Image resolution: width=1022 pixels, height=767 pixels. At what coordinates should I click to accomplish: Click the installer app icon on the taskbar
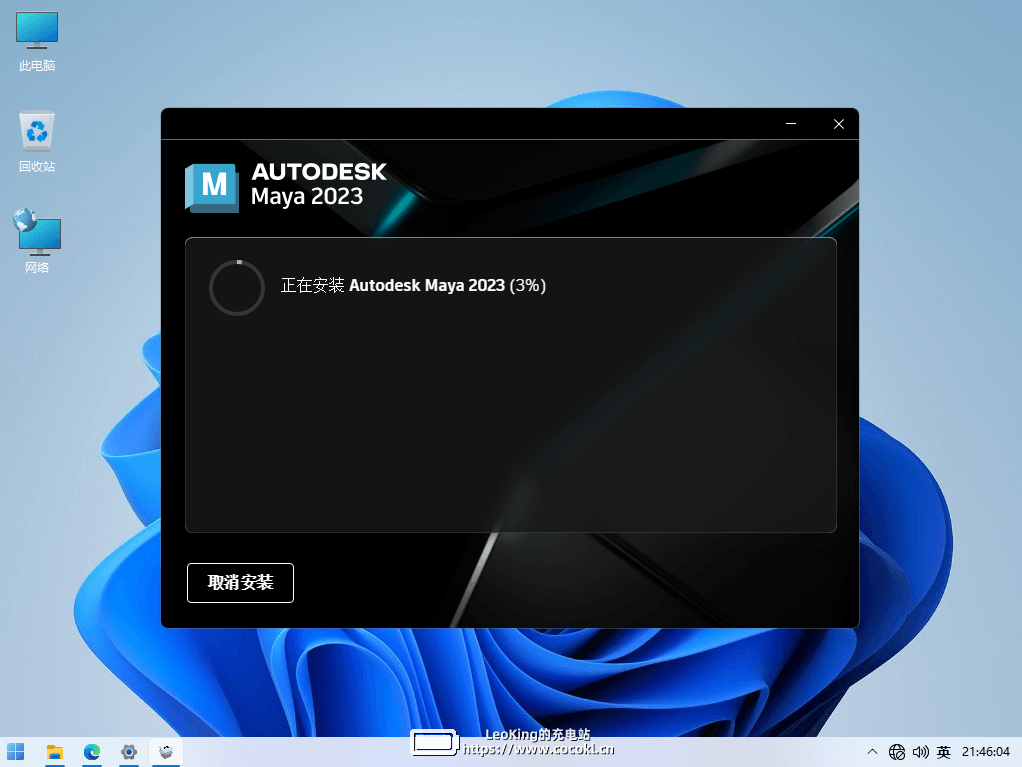166,752
